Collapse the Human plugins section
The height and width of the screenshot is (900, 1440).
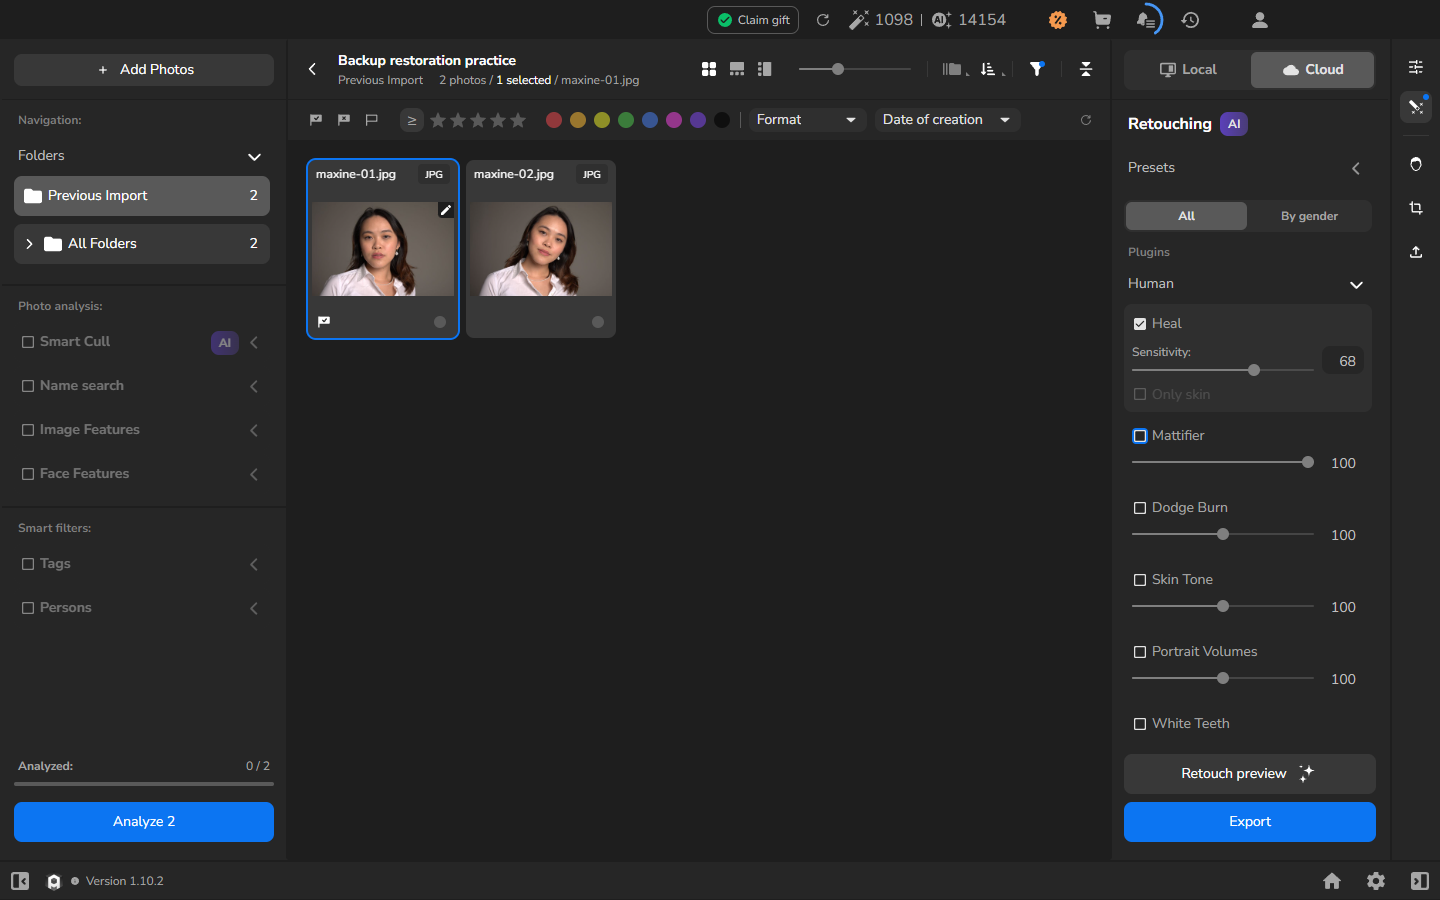(x=1356, y=285)
